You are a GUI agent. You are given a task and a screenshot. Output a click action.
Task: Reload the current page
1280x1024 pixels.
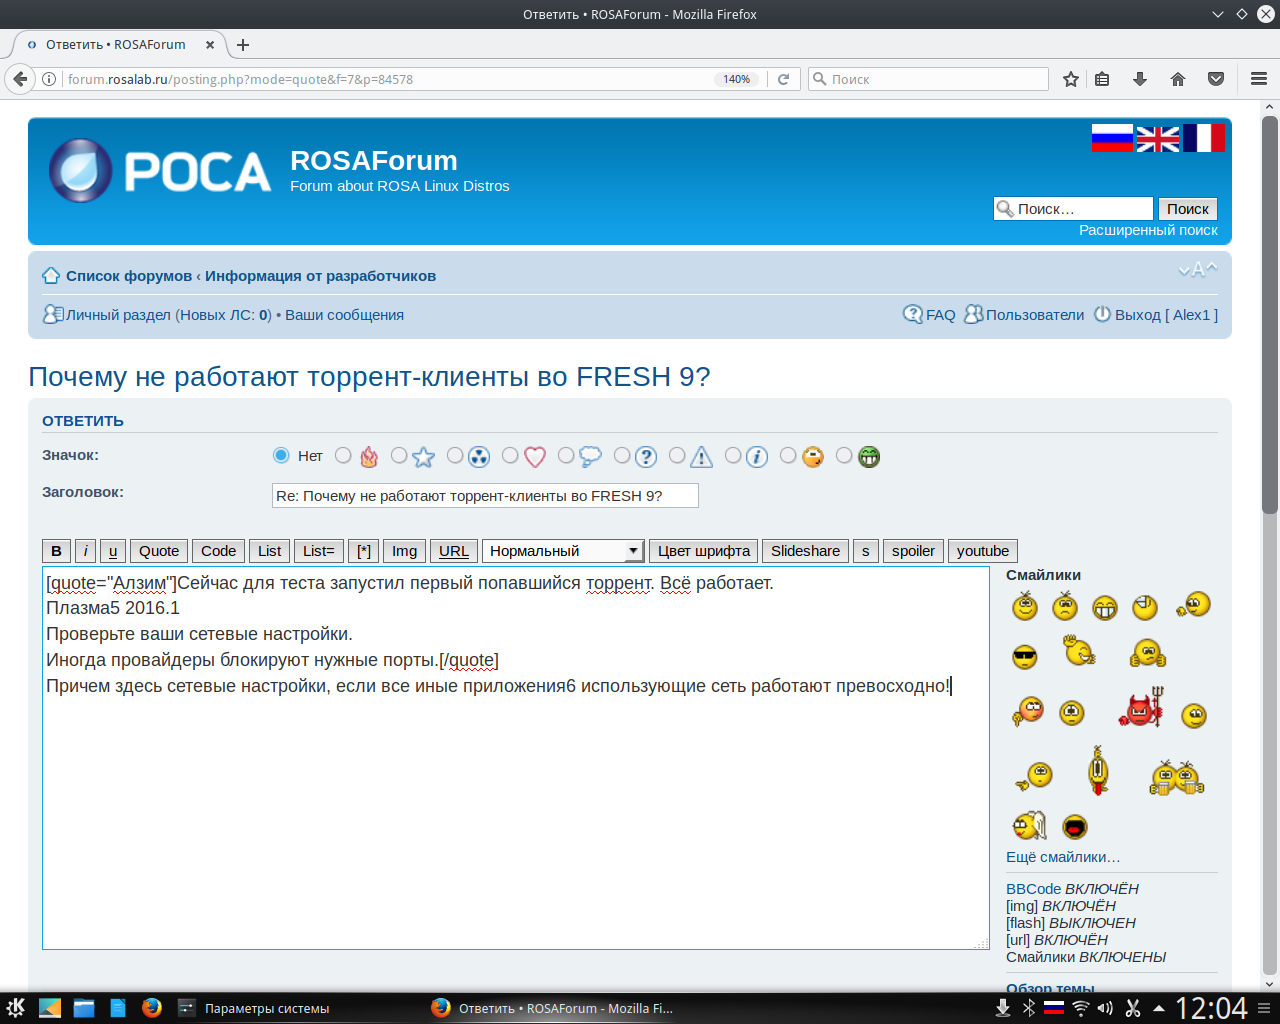point(784,79)
